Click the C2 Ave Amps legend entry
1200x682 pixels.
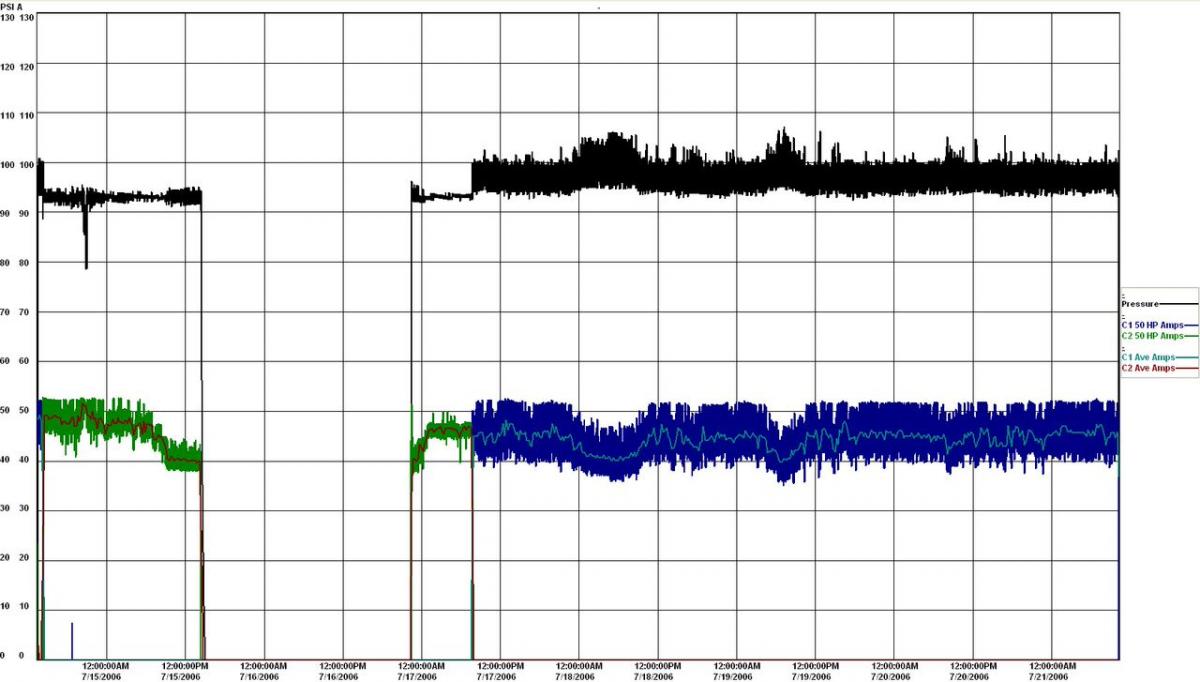(1159, 369)
